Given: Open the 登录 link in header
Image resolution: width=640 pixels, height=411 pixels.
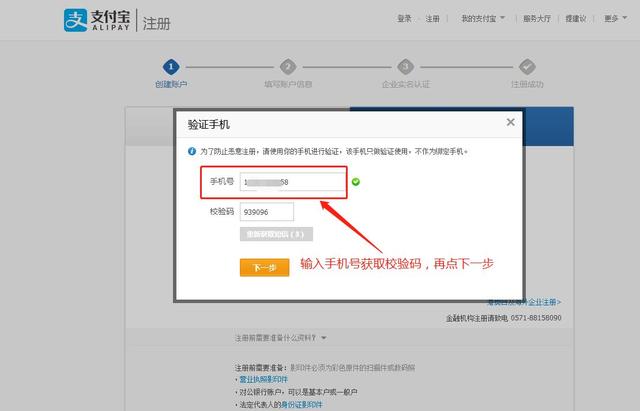Looking at the screenshot, I should point(404,19).
